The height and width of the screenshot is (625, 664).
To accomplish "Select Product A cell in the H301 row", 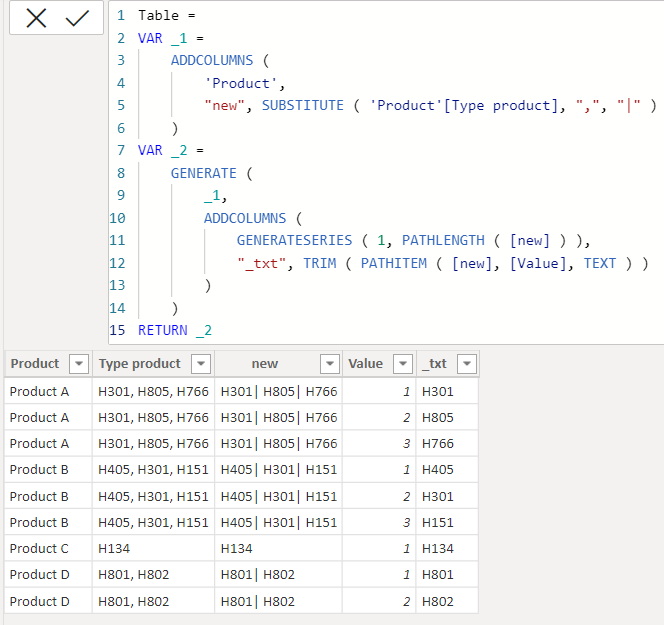I will click(x=48, y=392).
